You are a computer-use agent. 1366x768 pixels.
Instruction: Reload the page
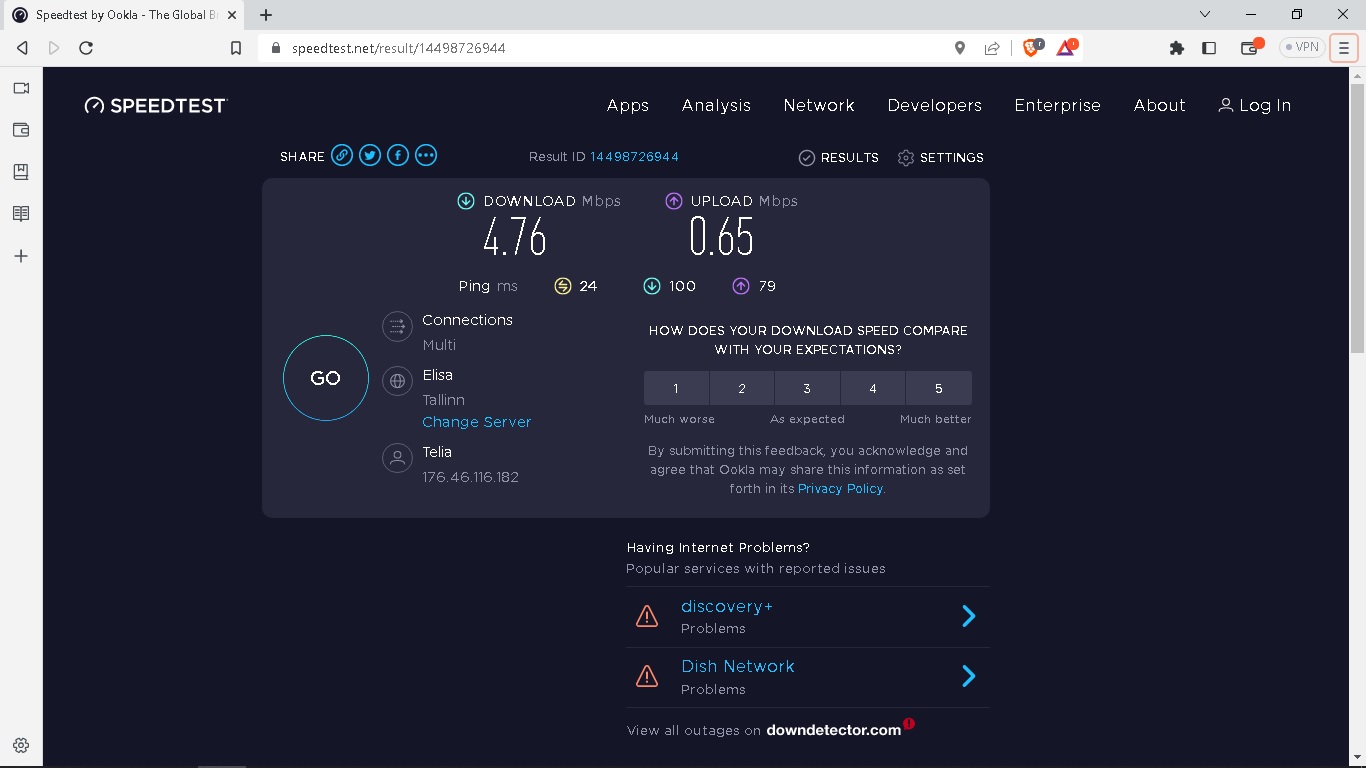tap(86, 47)
